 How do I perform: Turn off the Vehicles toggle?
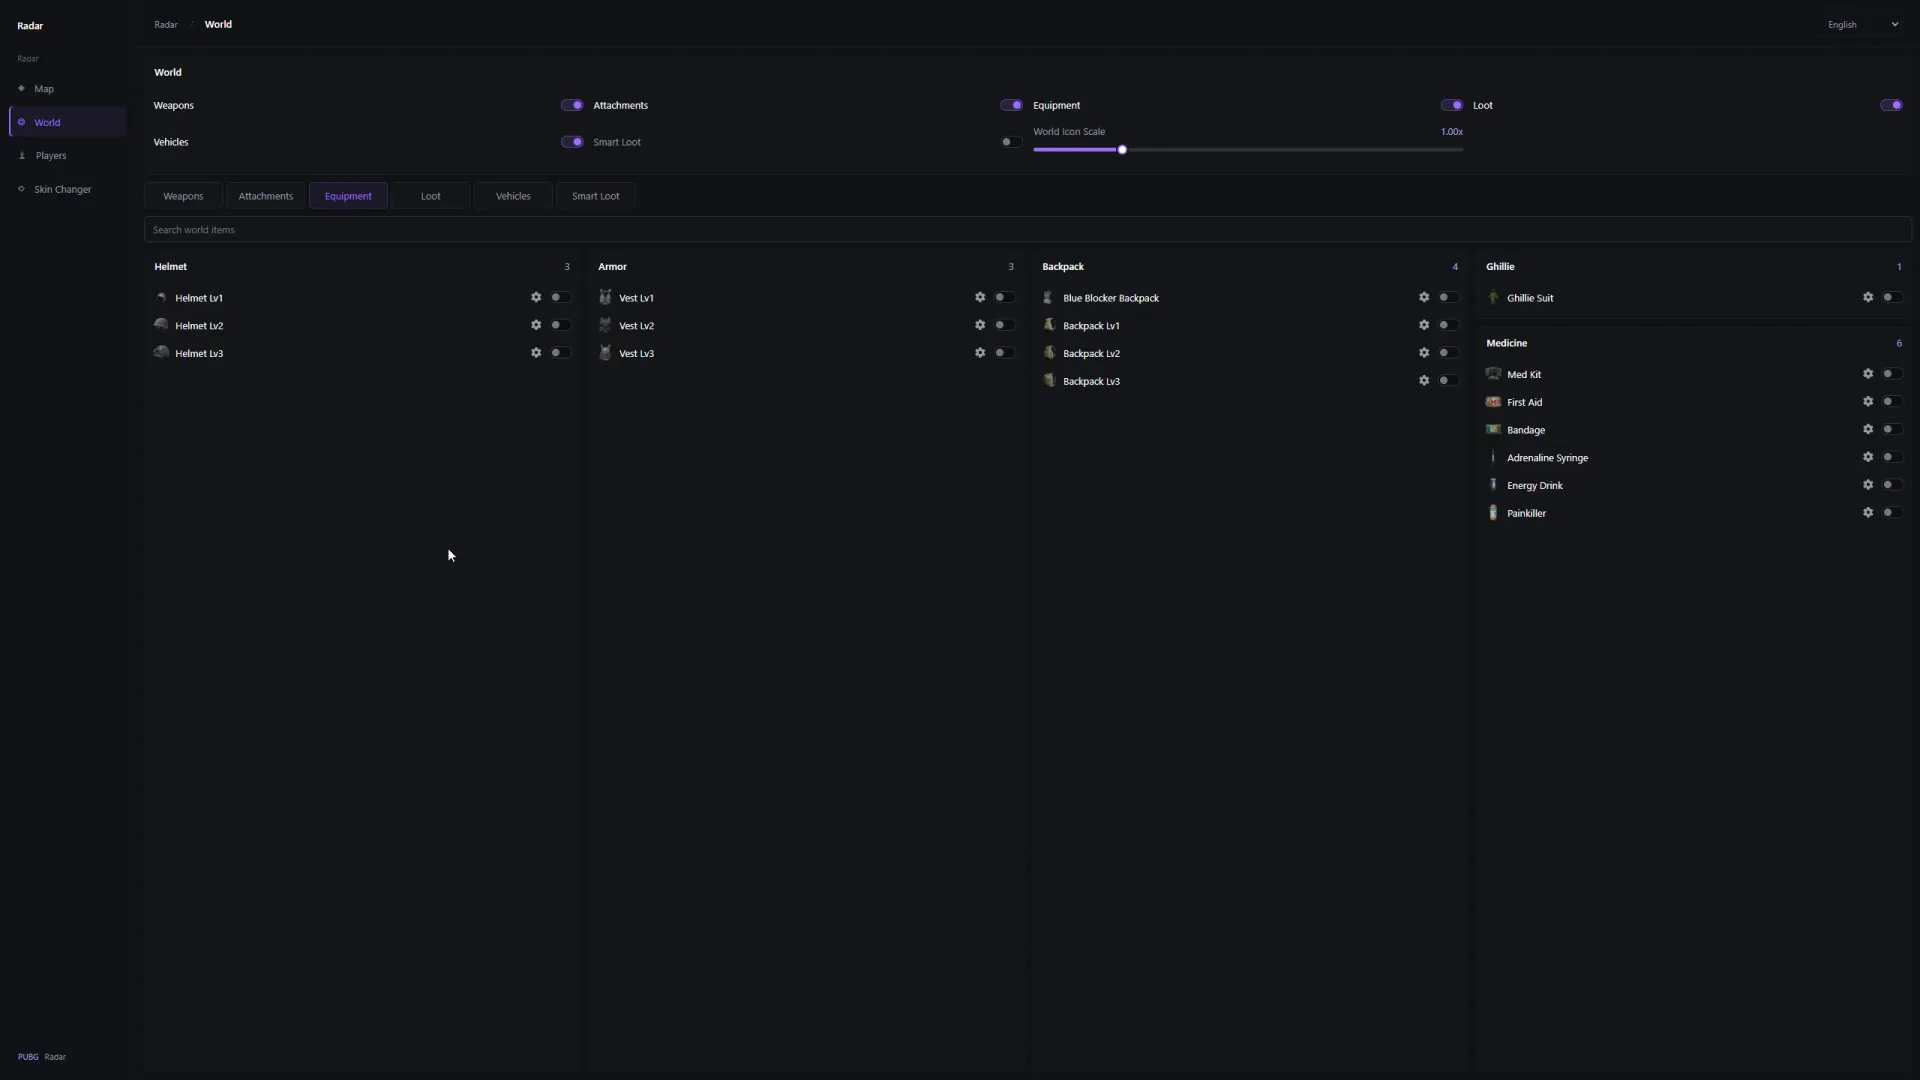(572, 142)
